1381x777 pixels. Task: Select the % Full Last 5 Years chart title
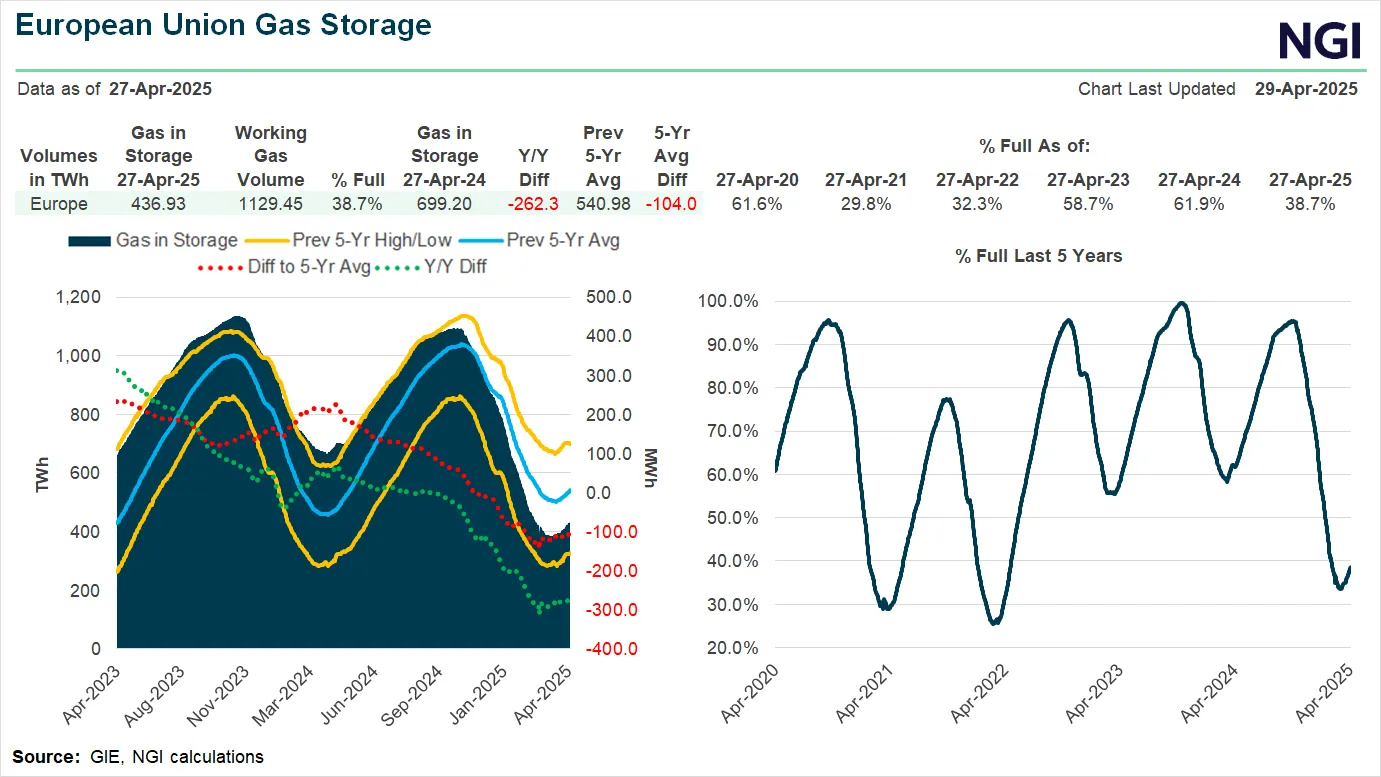tap(1037, 256)
